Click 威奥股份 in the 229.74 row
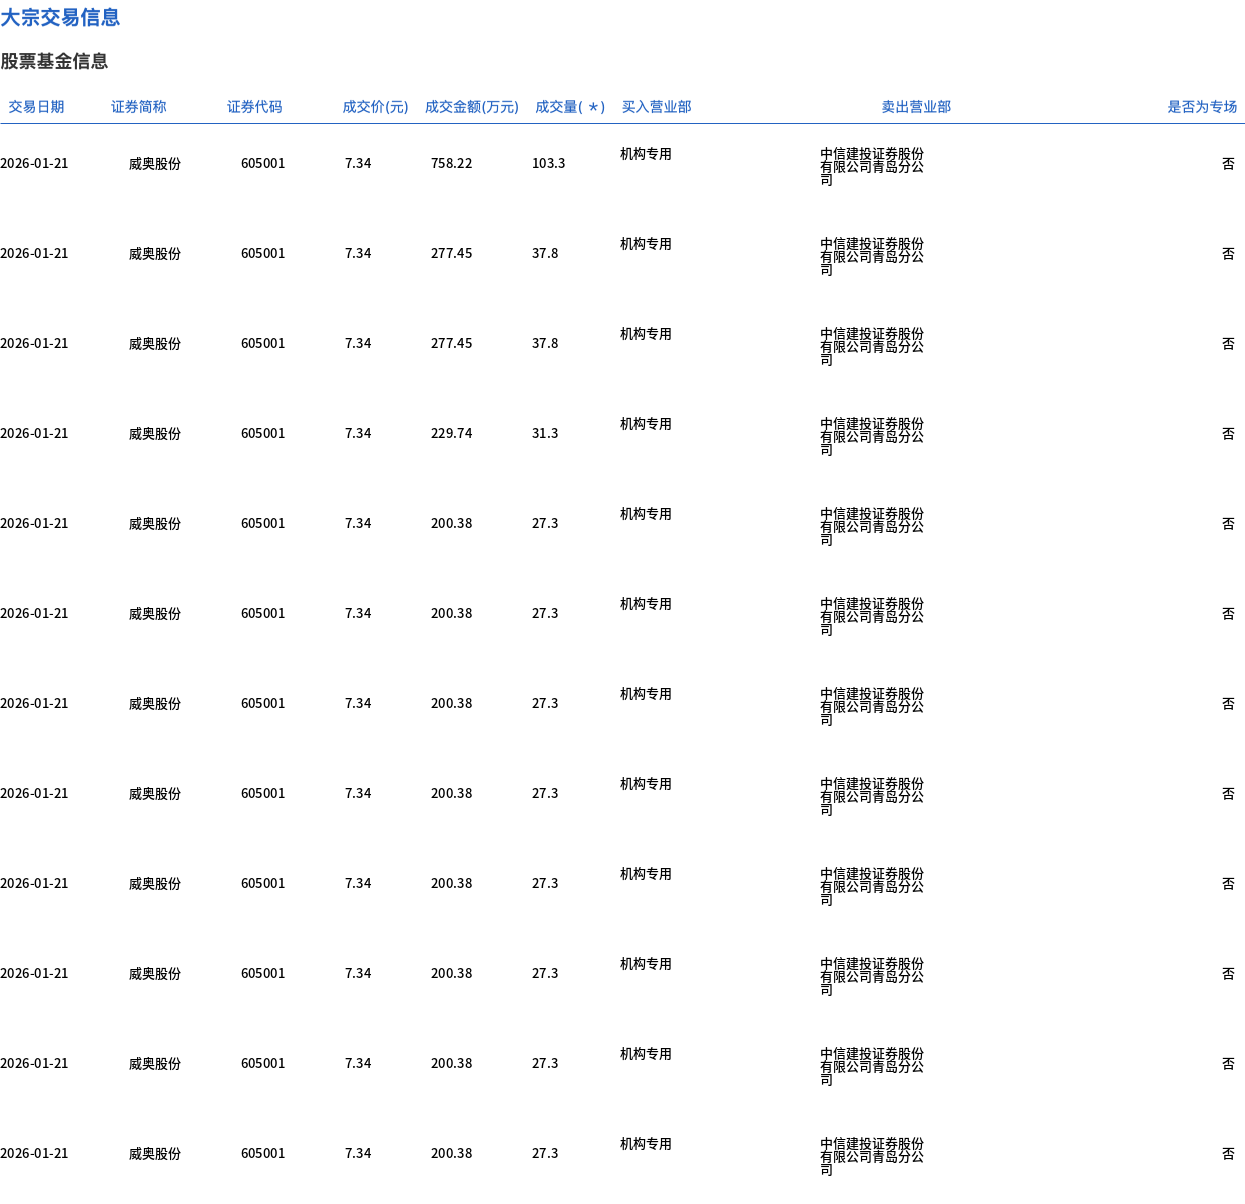The image size is (1245, 1204). coord(155,434)
